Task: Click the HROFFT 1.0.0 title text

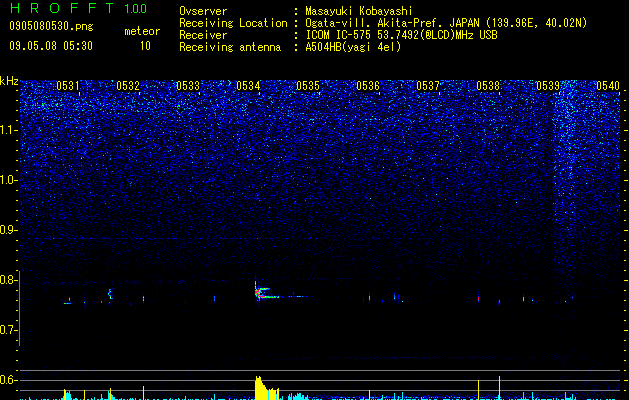Action: point(78,8)
